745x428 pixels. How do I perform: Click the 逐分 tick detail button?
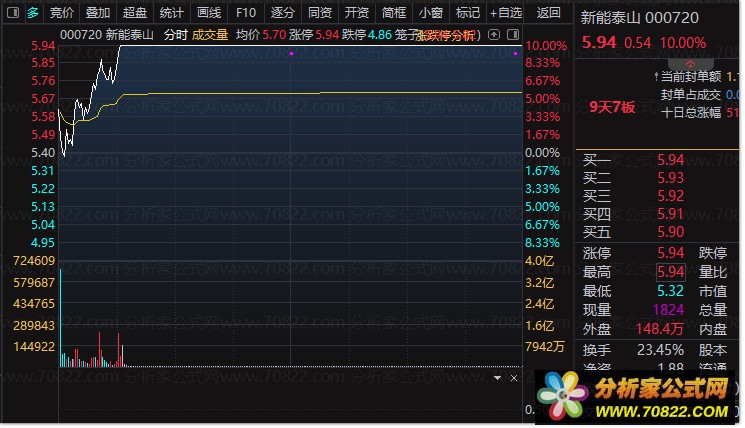[283, 13]
